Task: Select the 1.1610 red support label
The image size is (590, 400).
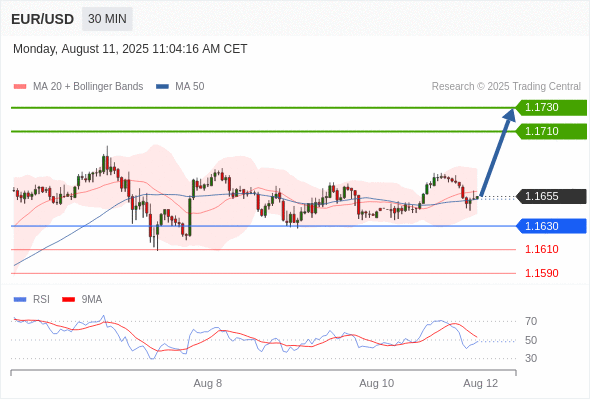Action: click(542, 249)
